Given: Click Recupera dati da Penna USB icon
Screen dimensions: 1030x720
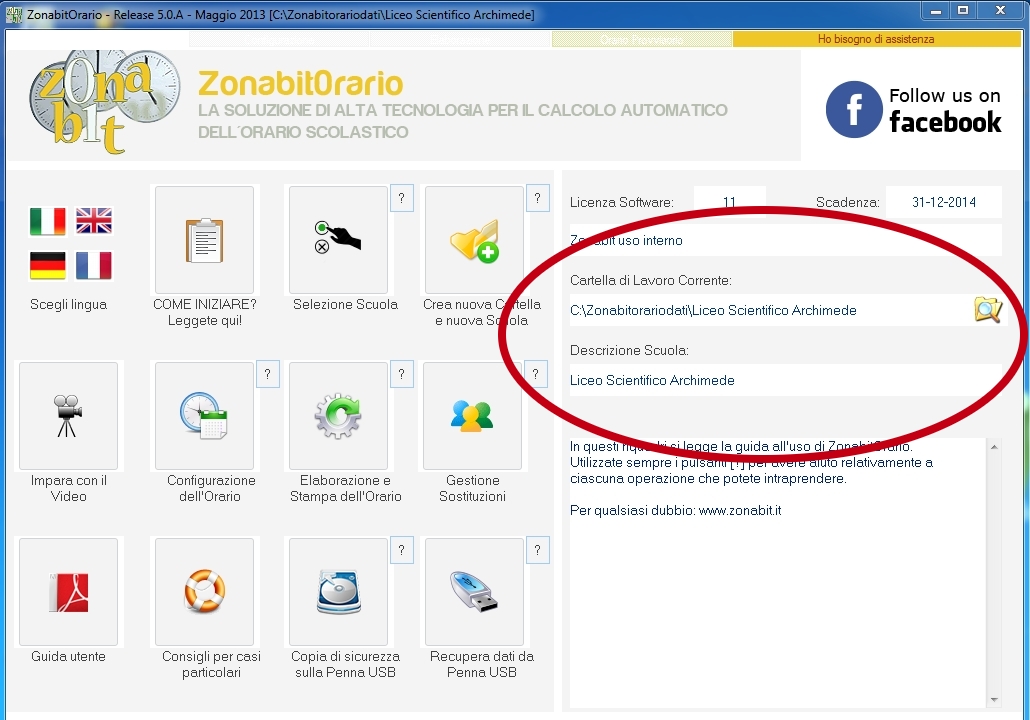Looking at the screenshot, I should coord(474,592).
